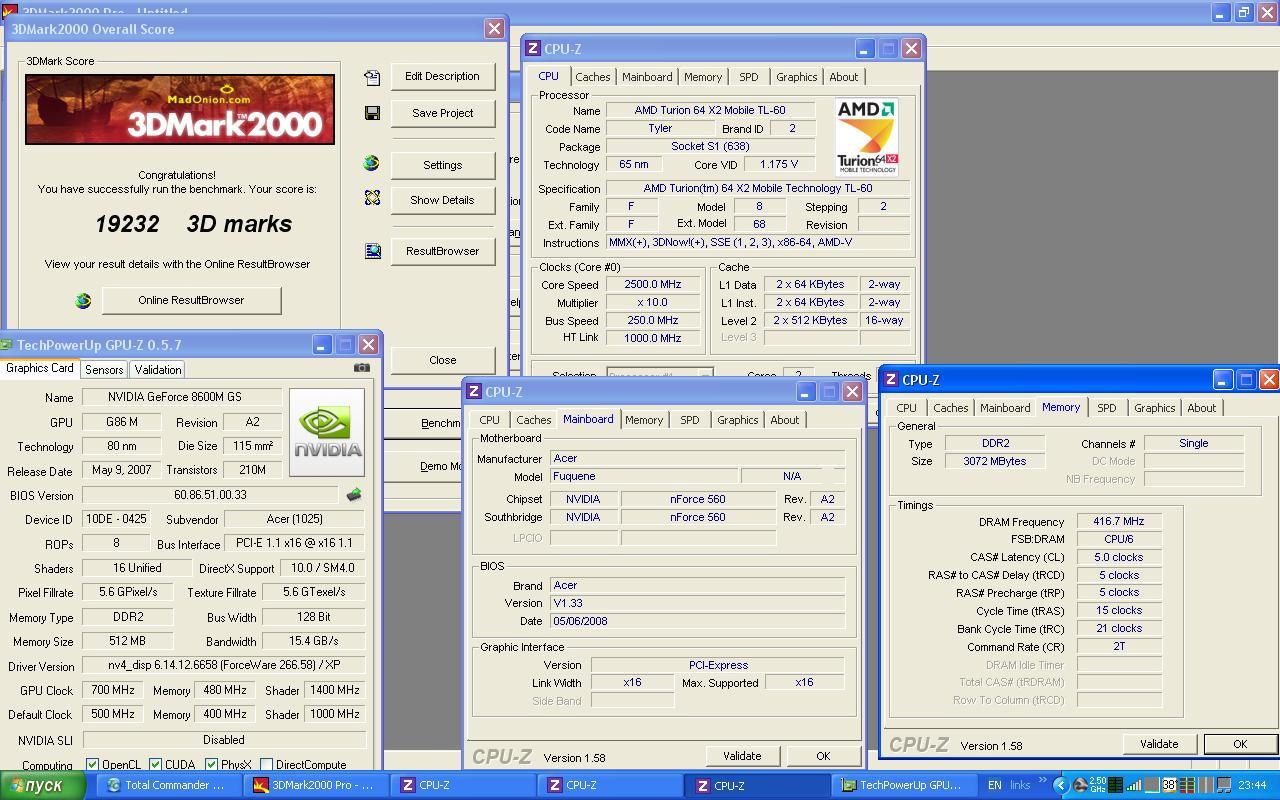This screenshot has width=1280, height=800.
Task: Save the BIOS using the chip icon
Action: coord(354,494)
